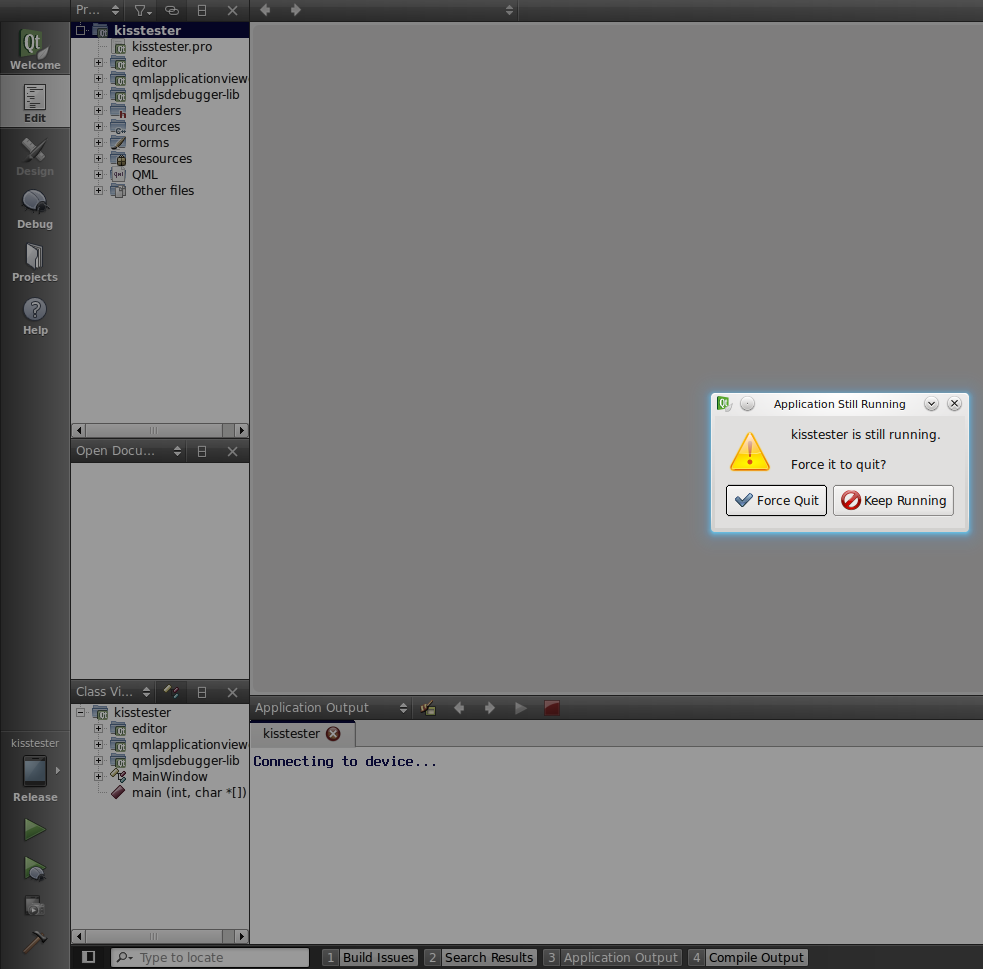Toggle link-with-editor icon in Projects pane
The height and width of the screenshot is (969, 983).
click(x=172, y=10)
